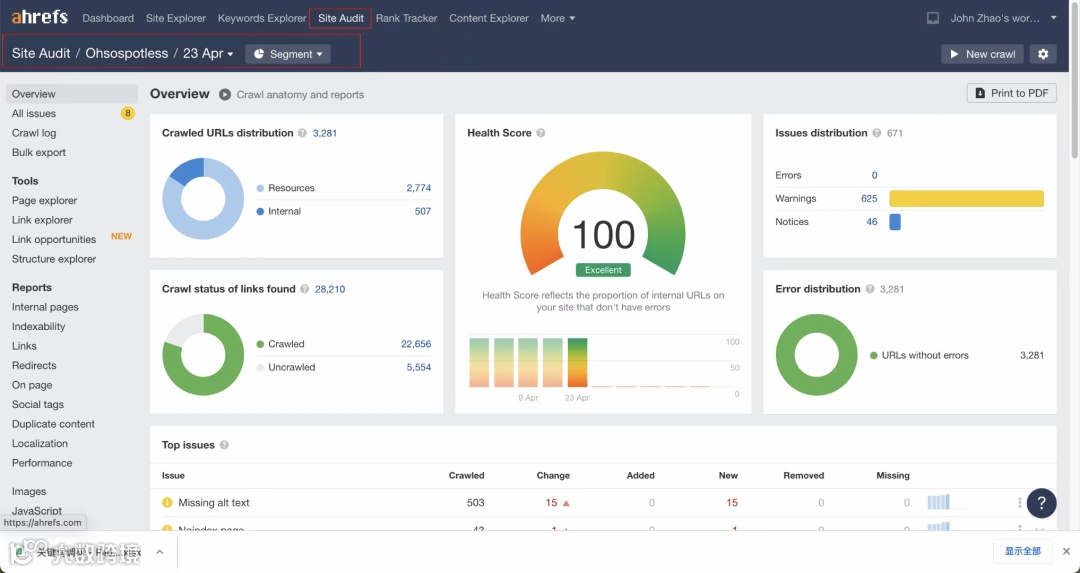Expand the 23 Apr crawl date dropdown
The image size is (1080, 573).
tap(208, 54)
